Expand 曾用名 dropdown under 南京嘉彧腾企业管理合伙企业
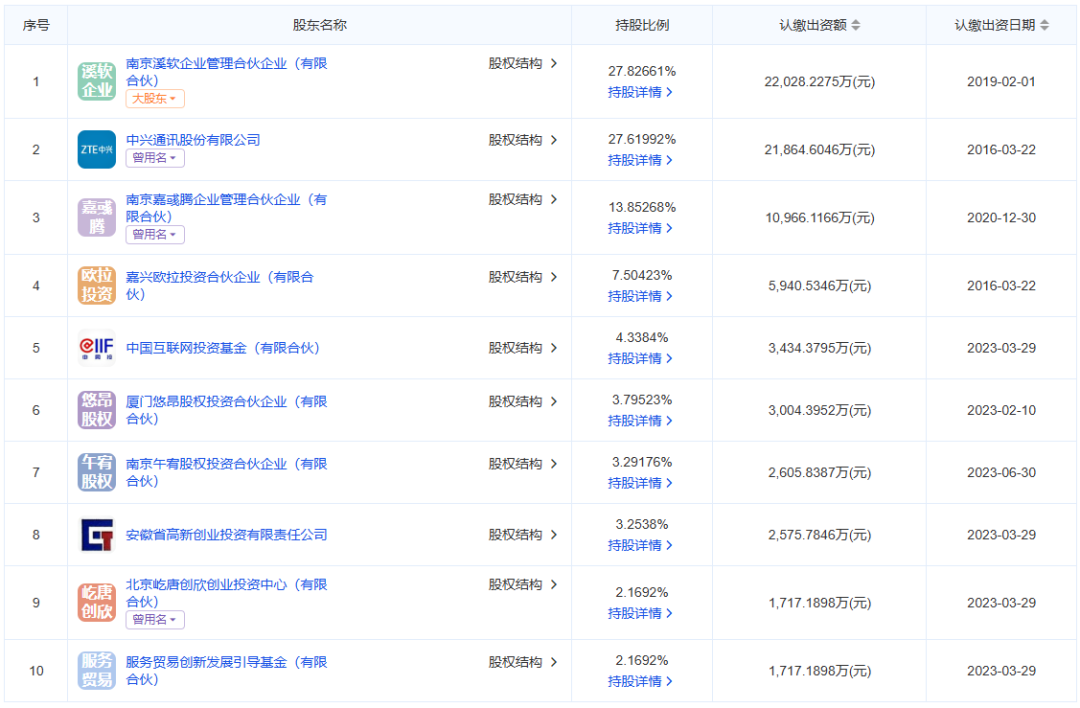 [x=155, y=234]
